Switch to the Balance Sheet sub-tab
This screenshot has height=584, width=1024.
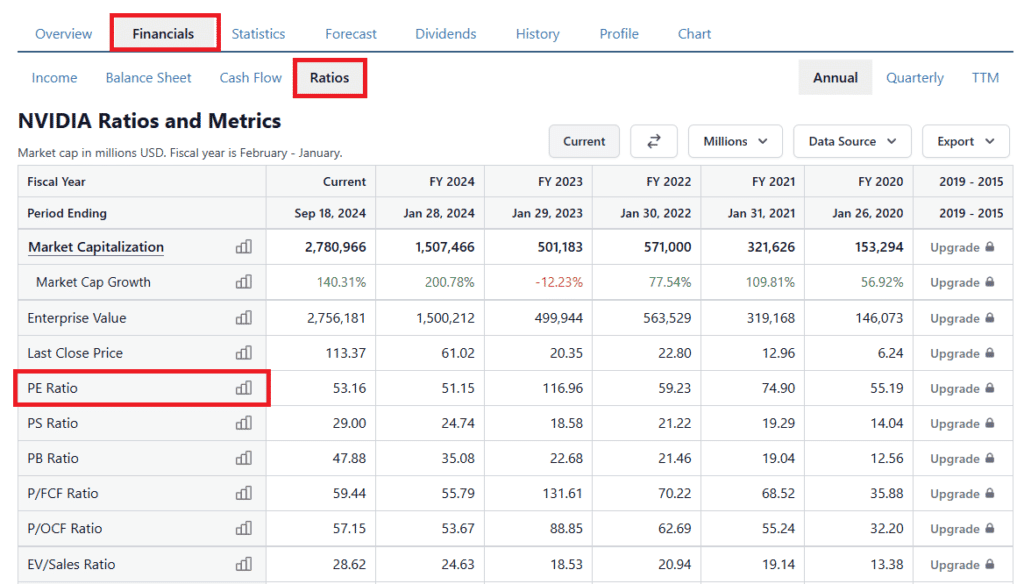coord(148,78)
